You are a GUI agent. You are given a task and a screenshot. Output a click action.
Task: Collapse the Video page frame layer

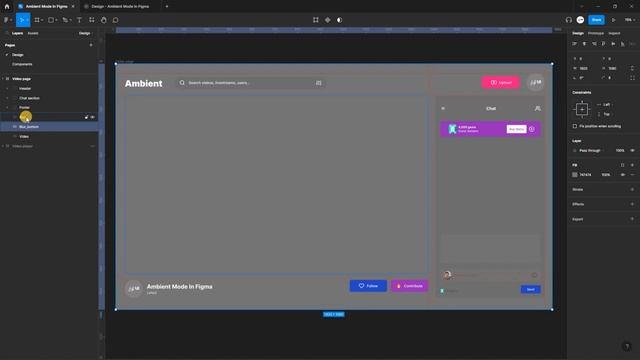3,79
